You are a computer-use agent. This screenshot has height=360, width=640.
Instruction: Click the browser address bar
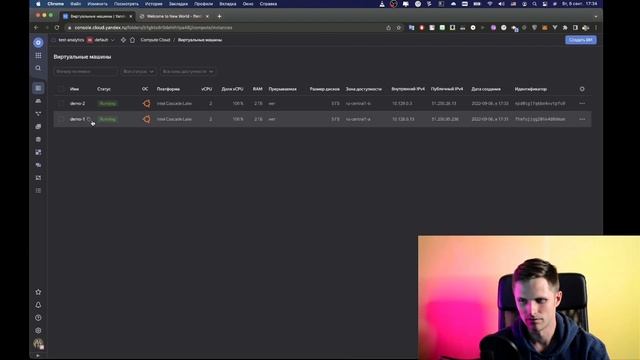[224, 28]
